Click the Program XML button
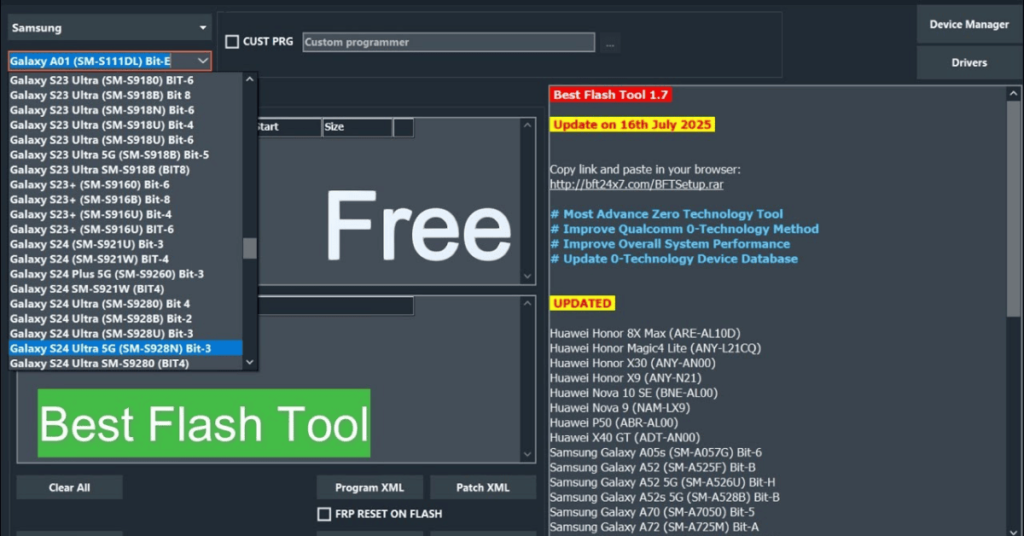The width and height of the screenshot is (1024, 536). (x=370, y=488)
